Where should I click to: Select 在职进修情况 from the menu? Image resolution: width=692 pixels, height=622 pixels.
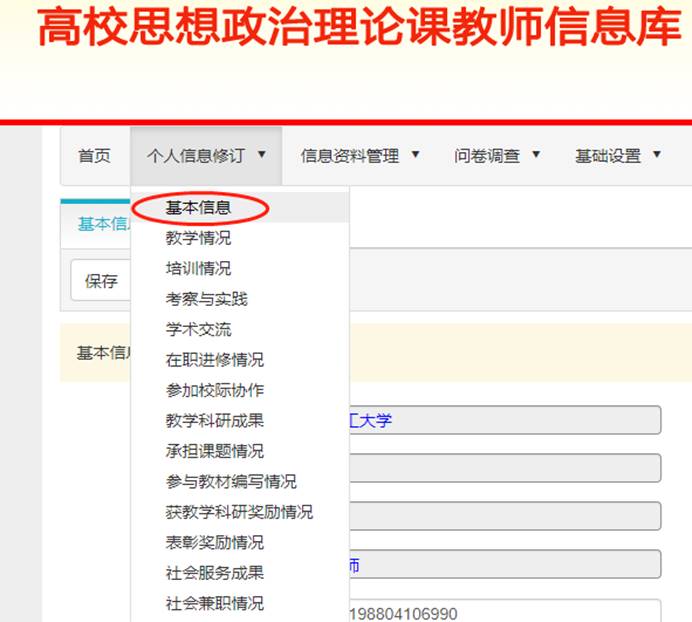pos(214,360)
